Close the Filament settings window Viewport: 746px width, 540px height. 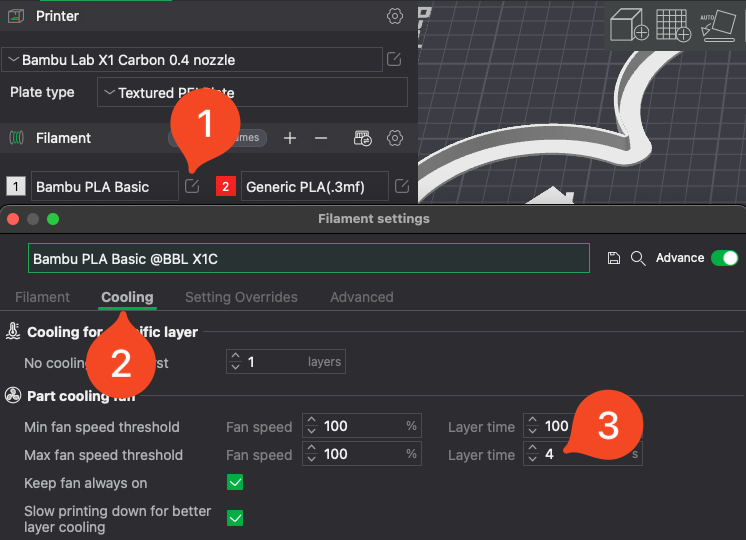pyautogui.click(x=13, y=219)
